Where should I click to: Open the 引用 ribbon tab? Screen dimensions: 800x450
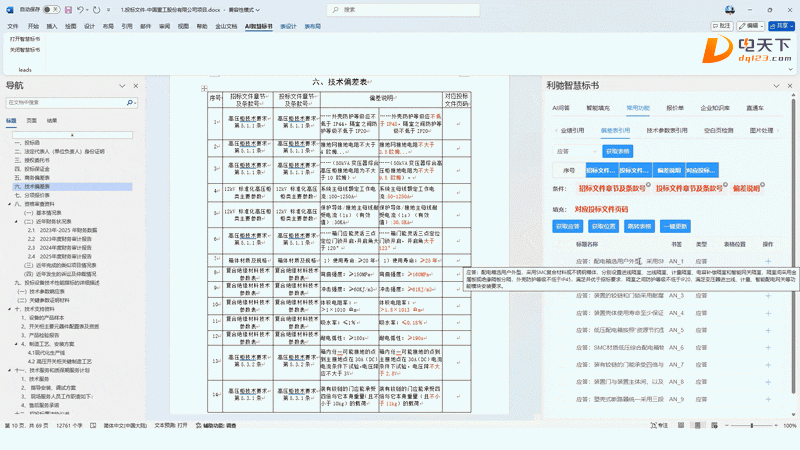[x=127, y=26]
